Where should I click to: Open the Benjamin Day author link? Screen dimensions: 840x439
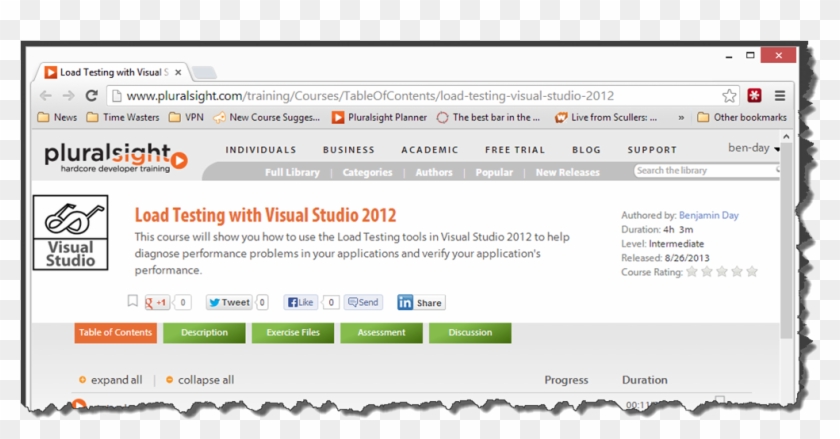[x=709, y=215]
